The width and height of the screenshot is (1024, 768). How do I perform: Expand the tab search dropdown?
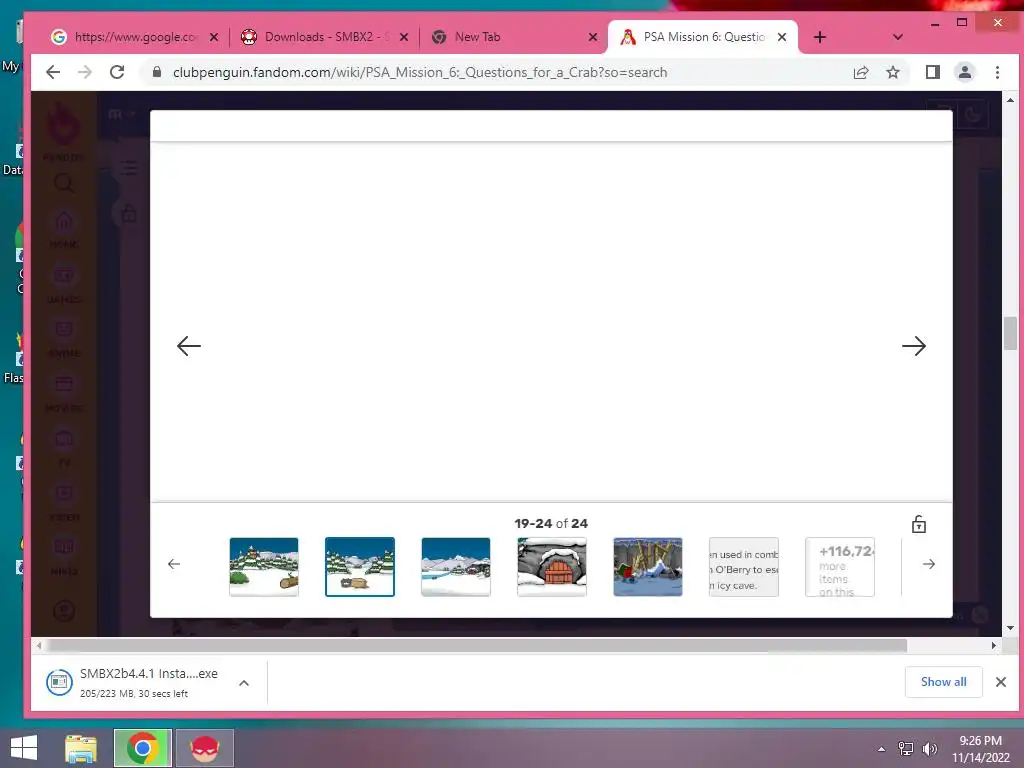898,37
